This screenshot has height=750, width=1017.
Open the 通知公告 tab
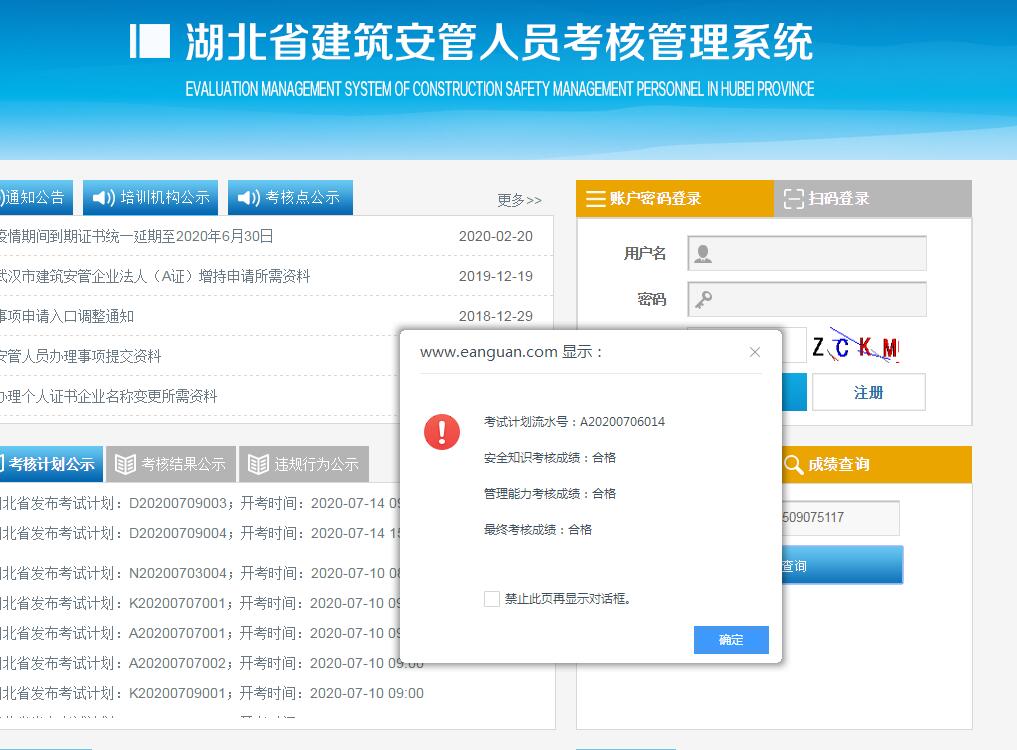click(x=36, y=197)
